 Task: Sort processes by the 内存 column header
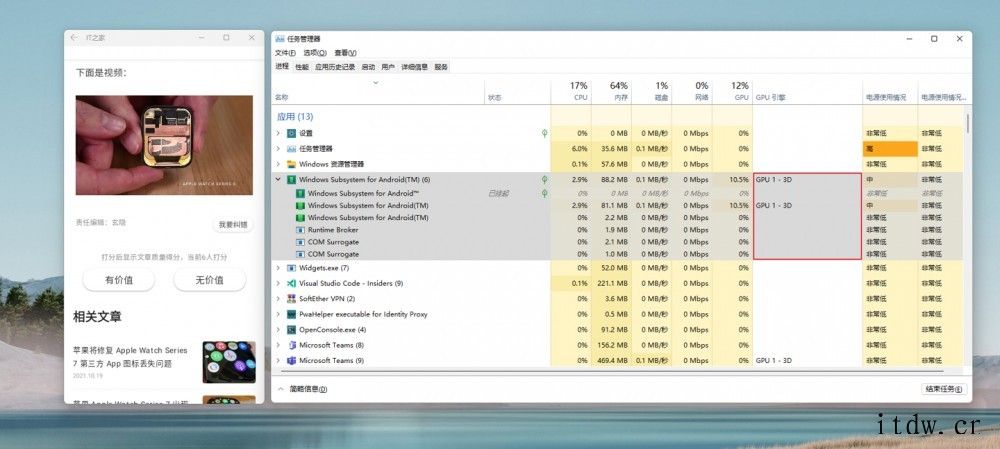tap(612, 91)
